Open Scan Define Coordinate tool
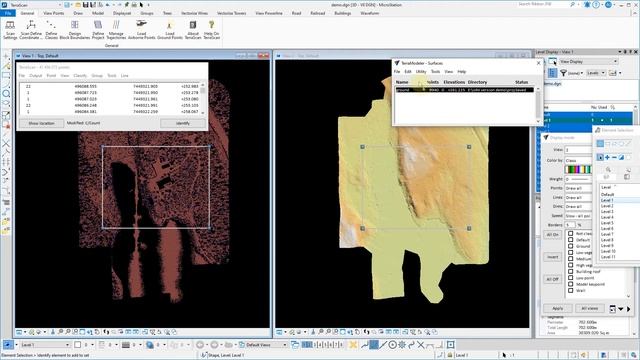Screen dimensions: 640x360 31,30
